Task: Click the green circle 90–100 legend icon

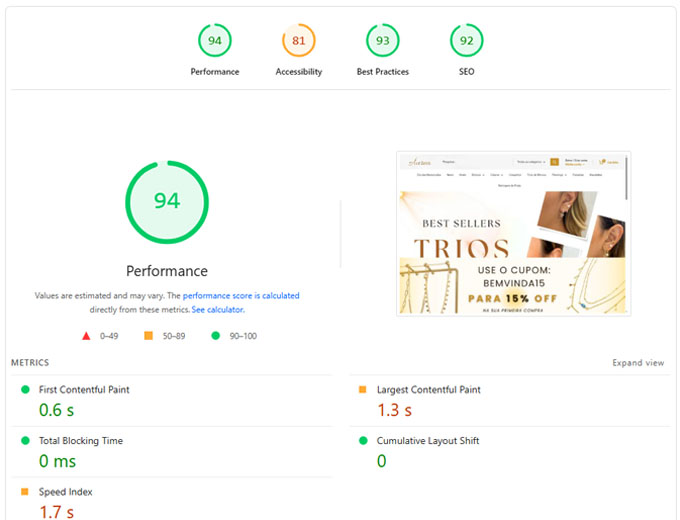Action: pos(216,336)
